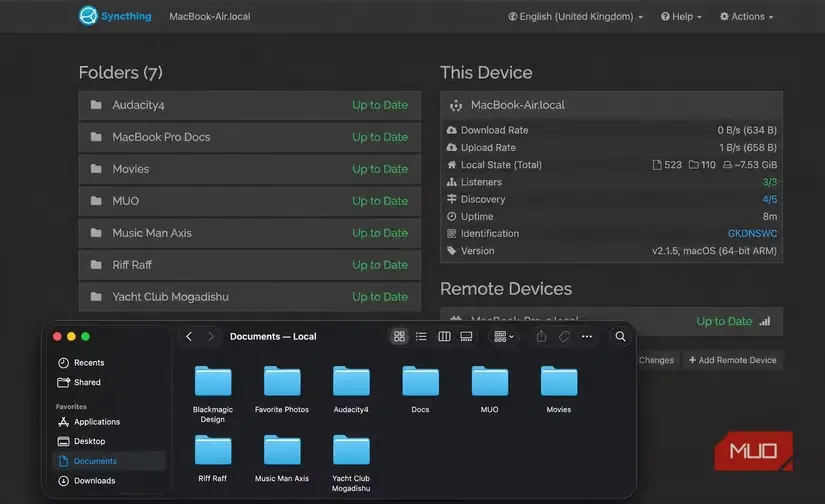Click the Uptime clock icon
Screen dimensions: 825x504
click(x=451, y=216)
